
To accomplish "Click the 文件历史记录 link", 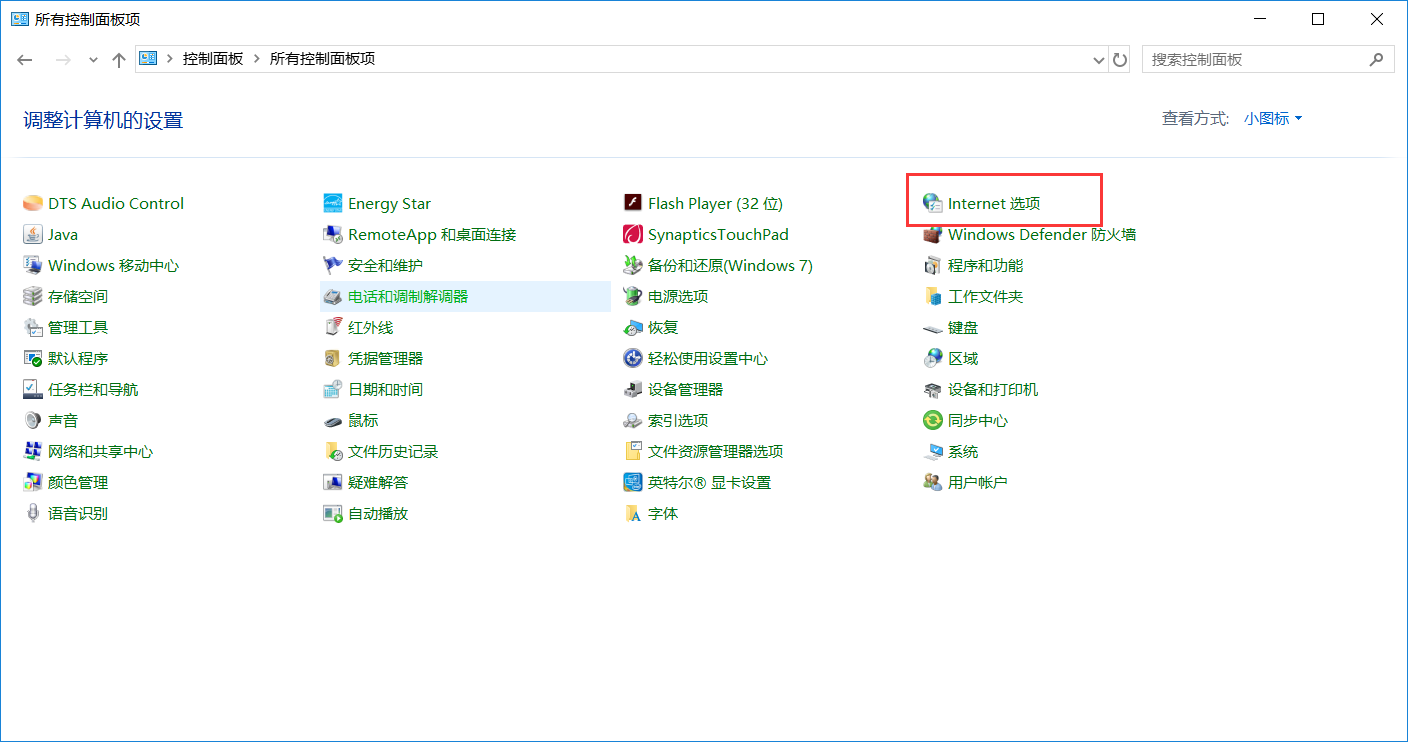I will (393, 452).
